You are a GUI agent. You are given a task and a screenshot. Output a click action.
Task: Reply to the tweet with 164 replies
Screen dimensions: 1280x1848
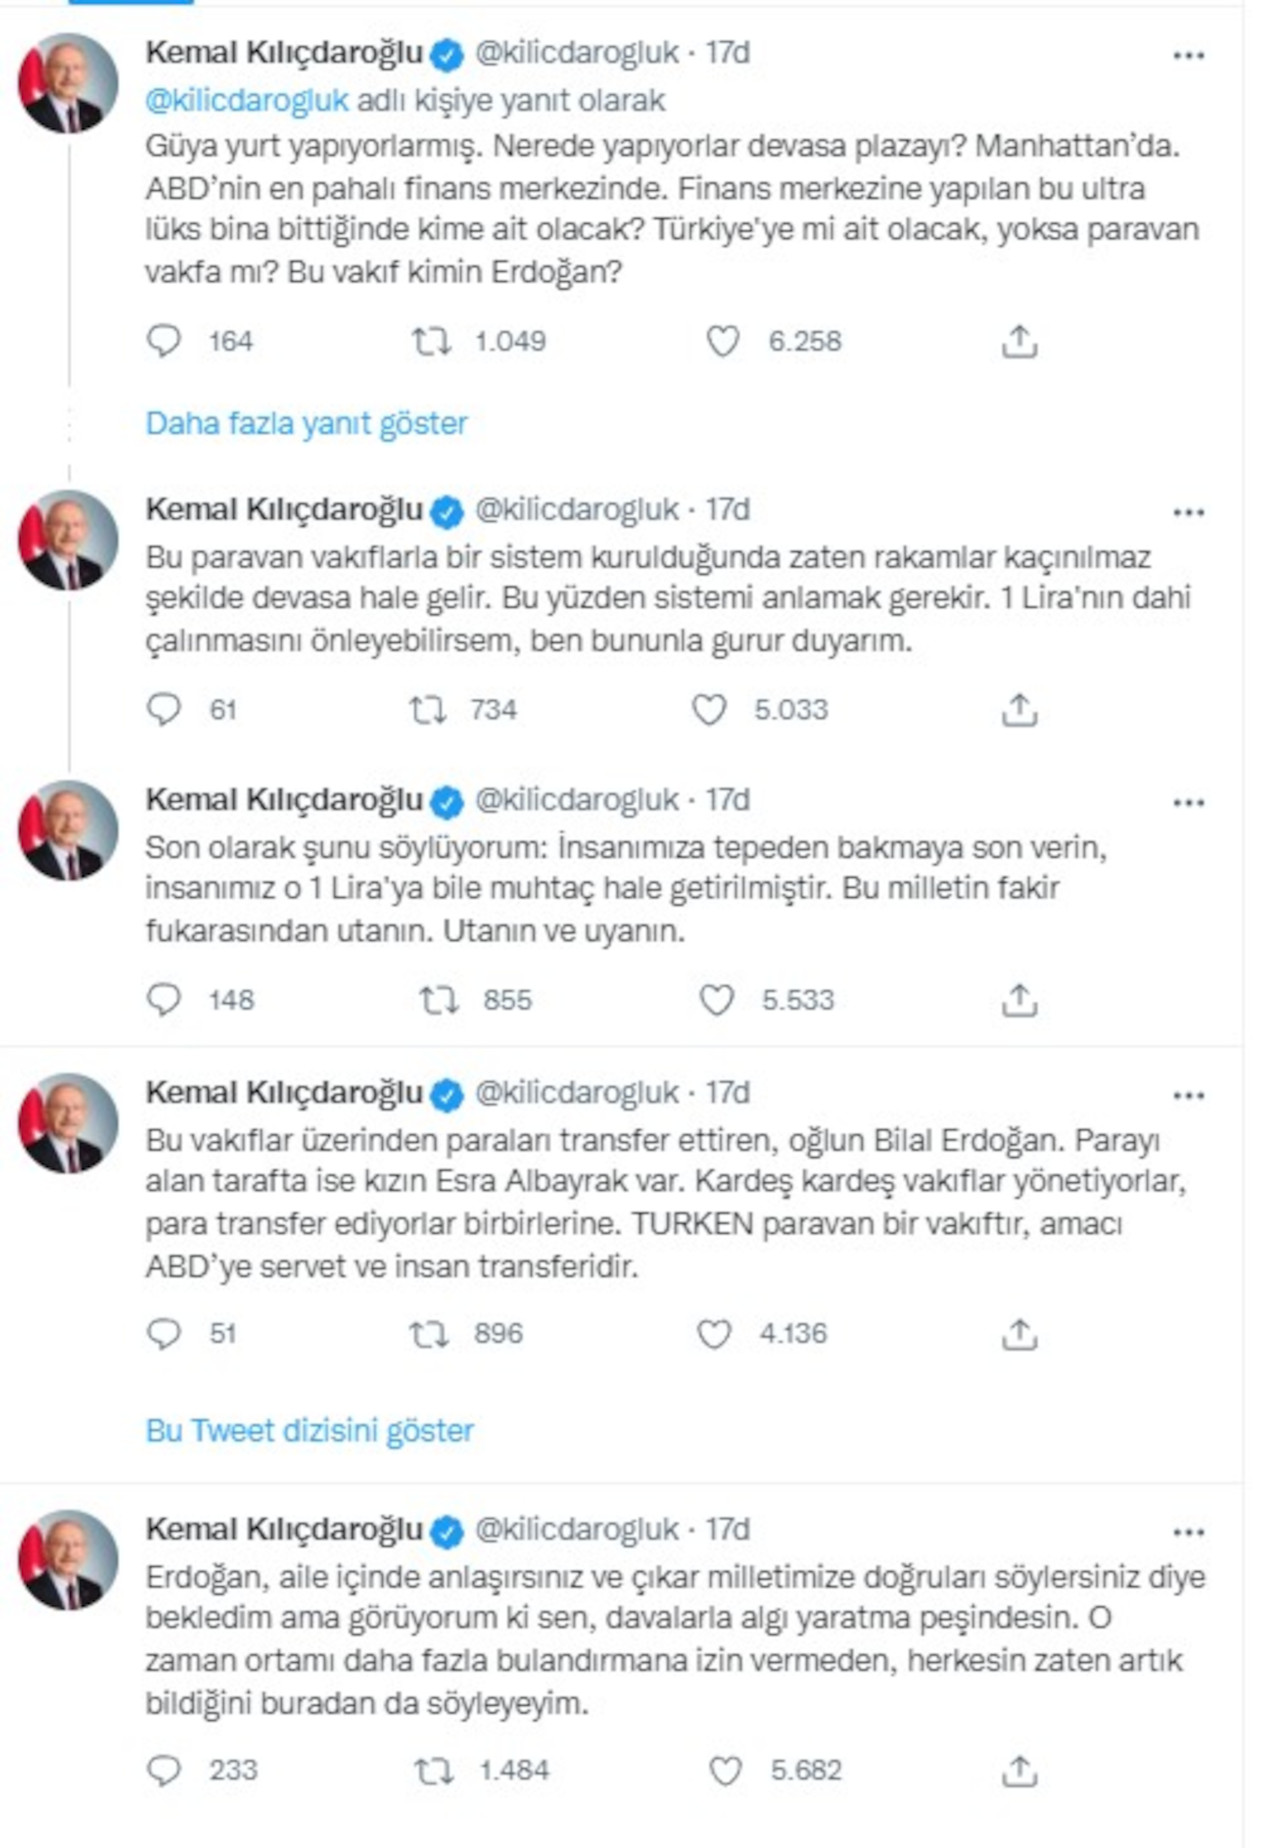[164, 341]
